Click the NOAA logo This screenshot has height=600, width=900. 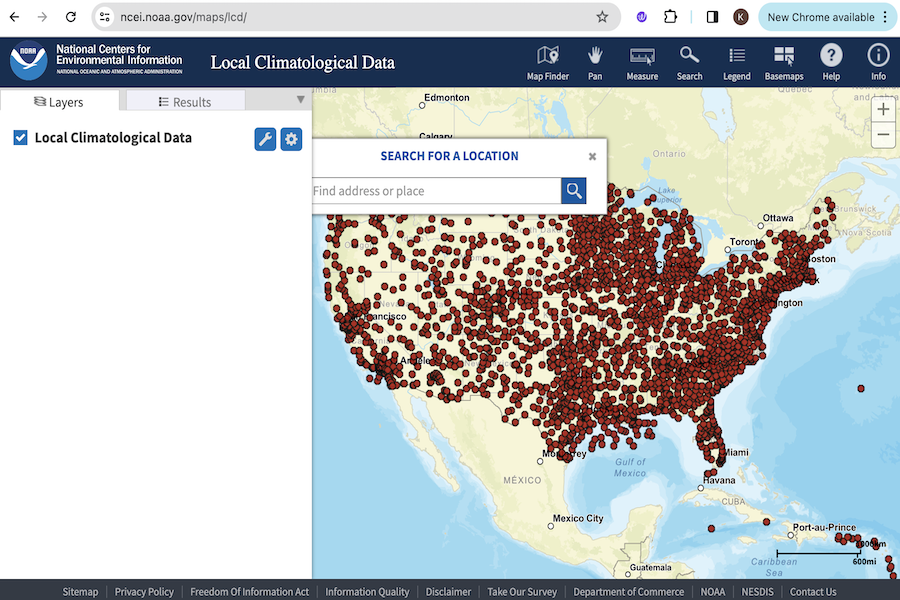click(28, 61)
